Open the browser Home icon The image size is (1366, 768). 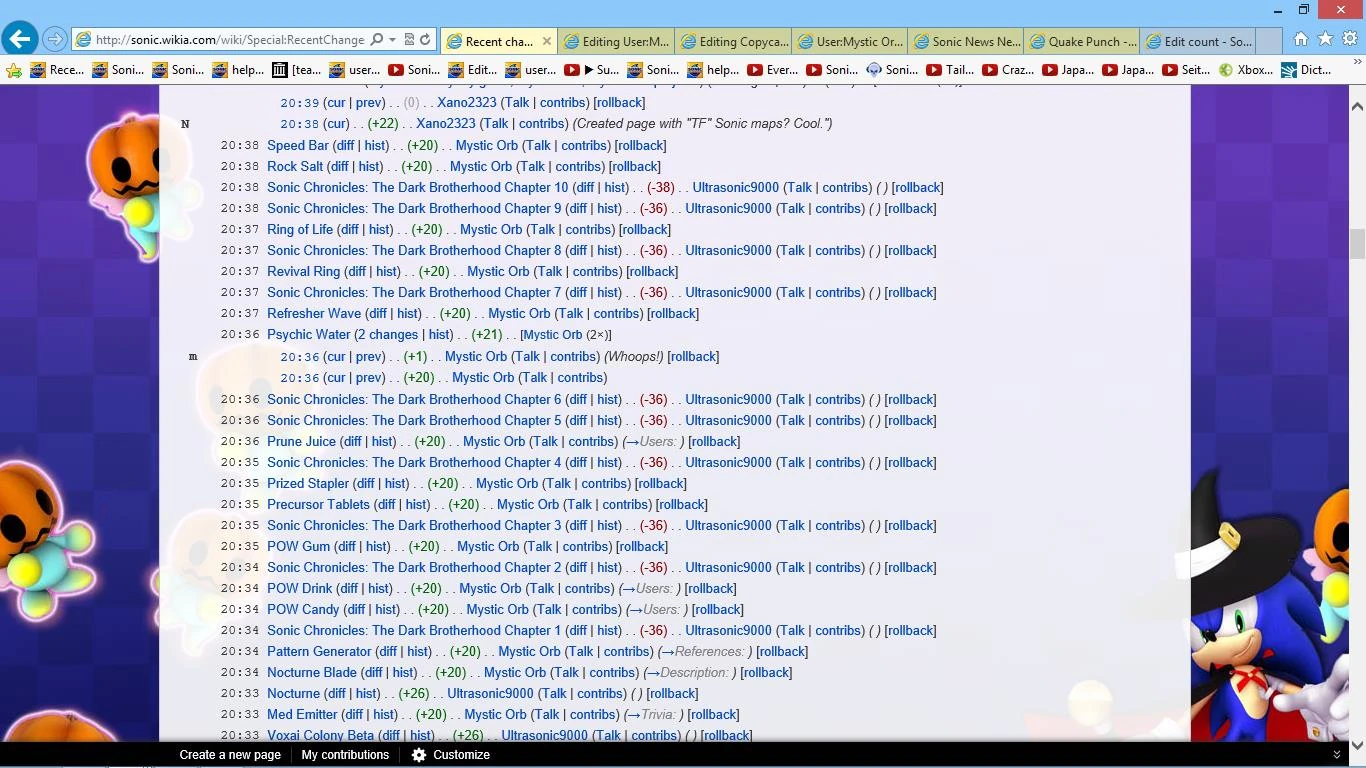click(1300, 39)
